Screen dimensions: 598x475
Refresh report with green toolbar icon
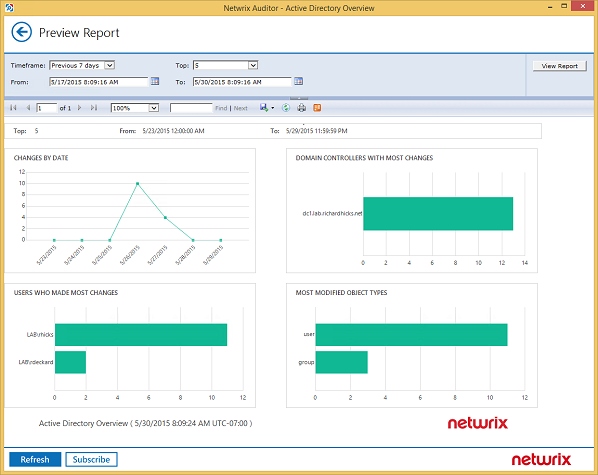[x=286, y=108]
